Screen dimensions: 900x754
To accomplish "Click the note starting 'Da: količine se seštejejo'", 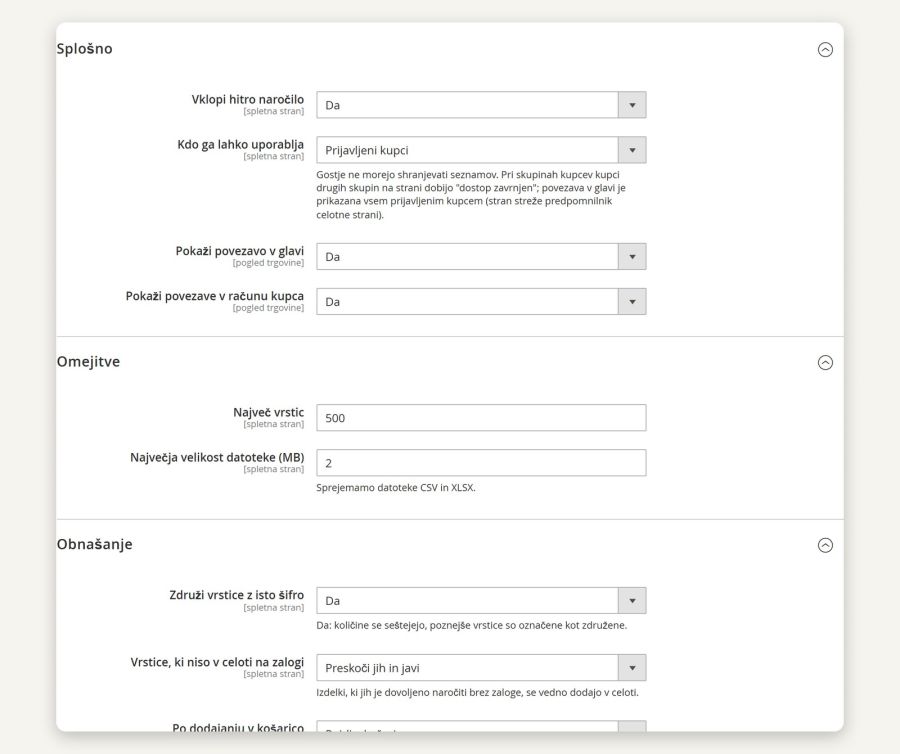I will [x=472, y=625].
